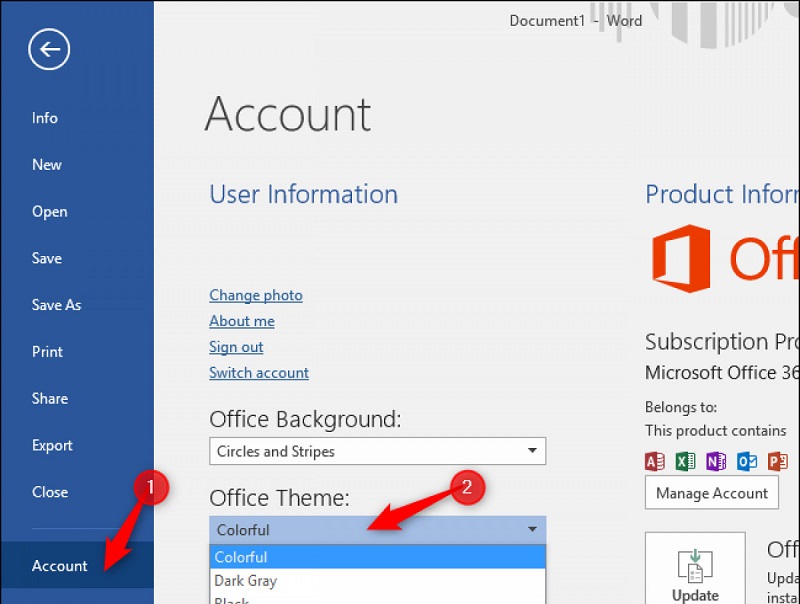Image resolution: width=800 pixels, height=604 pixels.
Task: Collapse the Office Theme dropdown arrow
Action: point(532,530)
